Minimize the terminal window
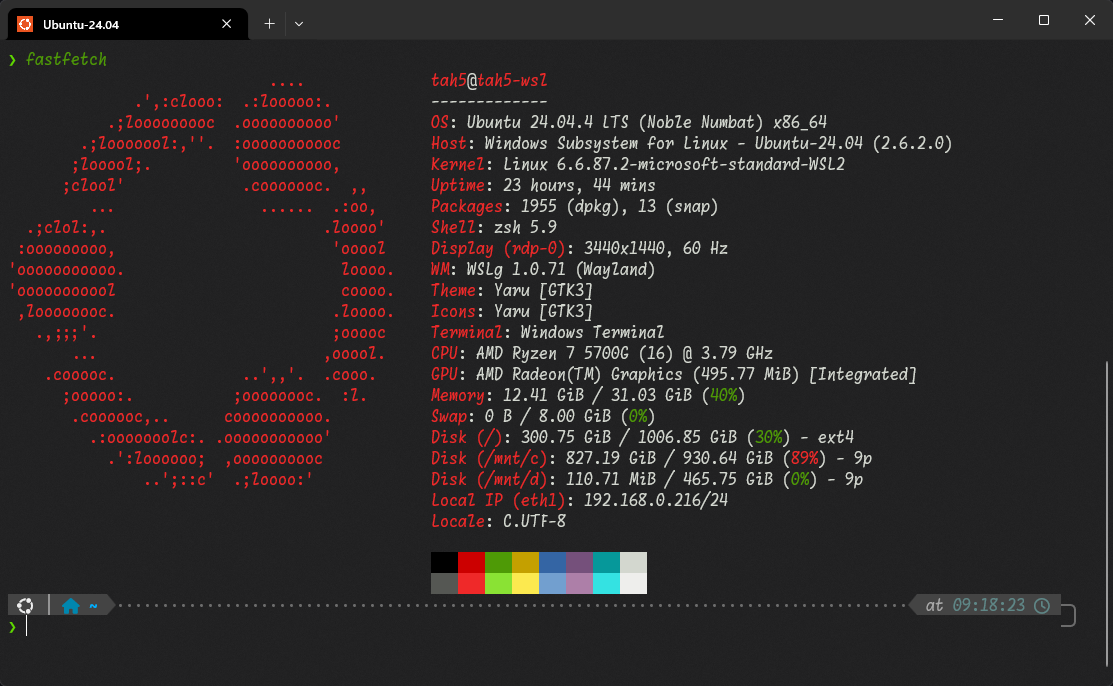 coord(998,20)
